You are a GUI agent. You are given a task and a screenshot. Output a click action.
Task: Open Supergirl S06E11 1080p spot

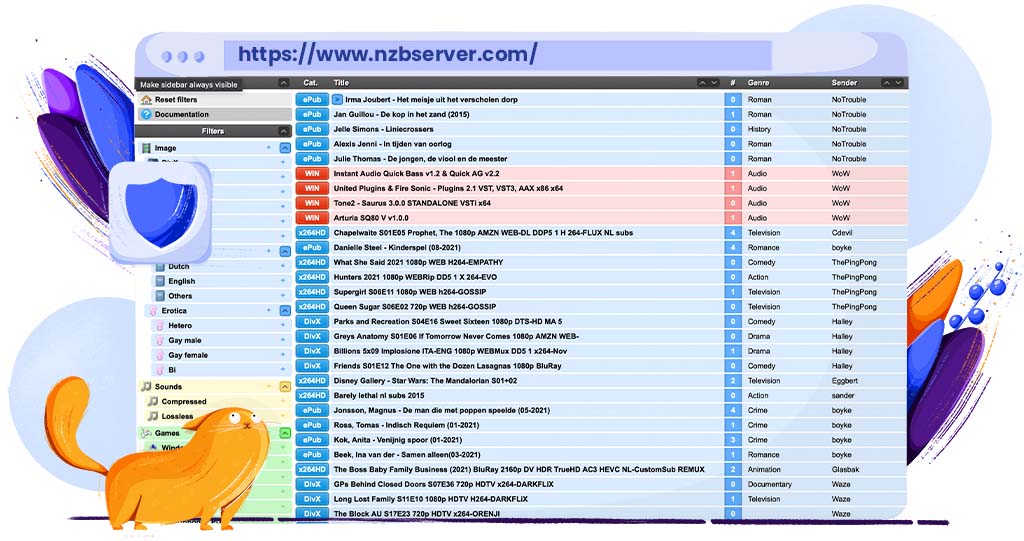point(409,292)
